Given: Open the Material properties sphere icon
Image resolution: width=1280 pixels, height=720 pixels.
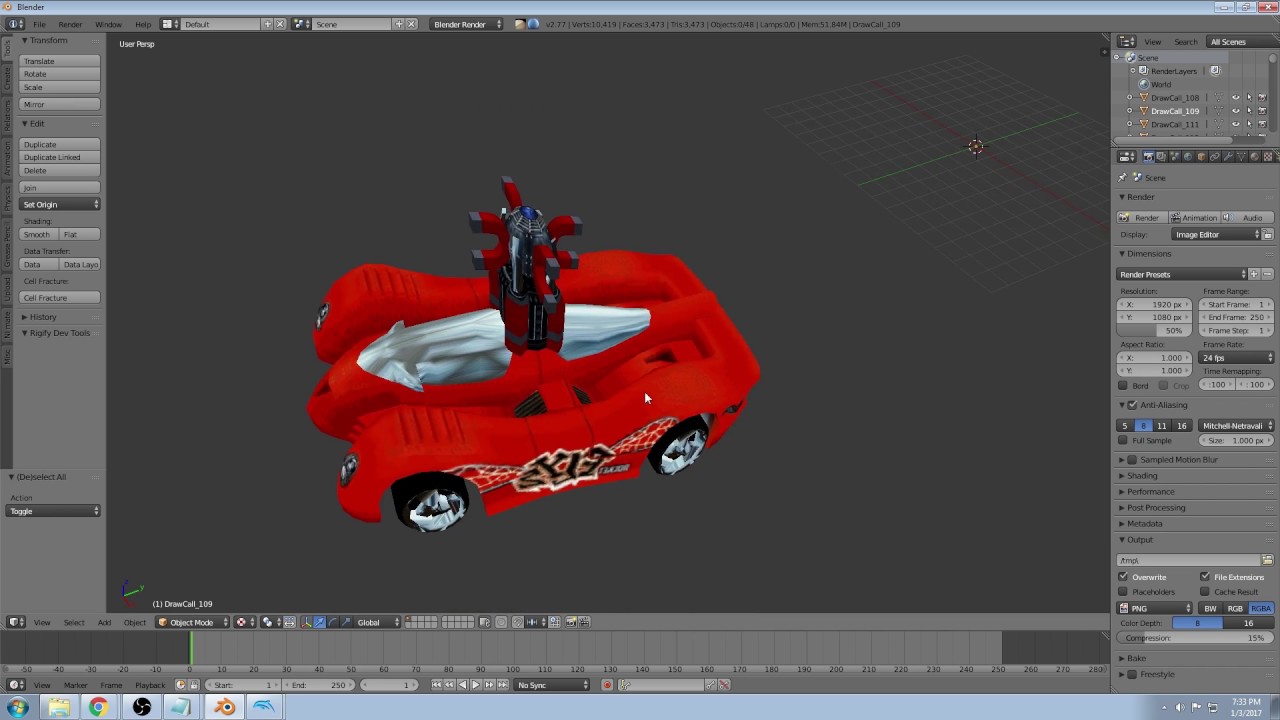Looking at the screenshot, I should [x=1254, y=157].
